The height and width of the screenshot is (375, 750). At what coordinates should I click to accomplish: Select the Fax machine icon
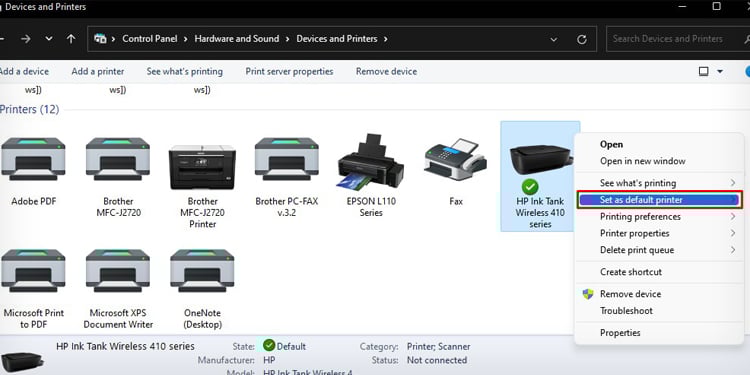(x=456, y=159)
